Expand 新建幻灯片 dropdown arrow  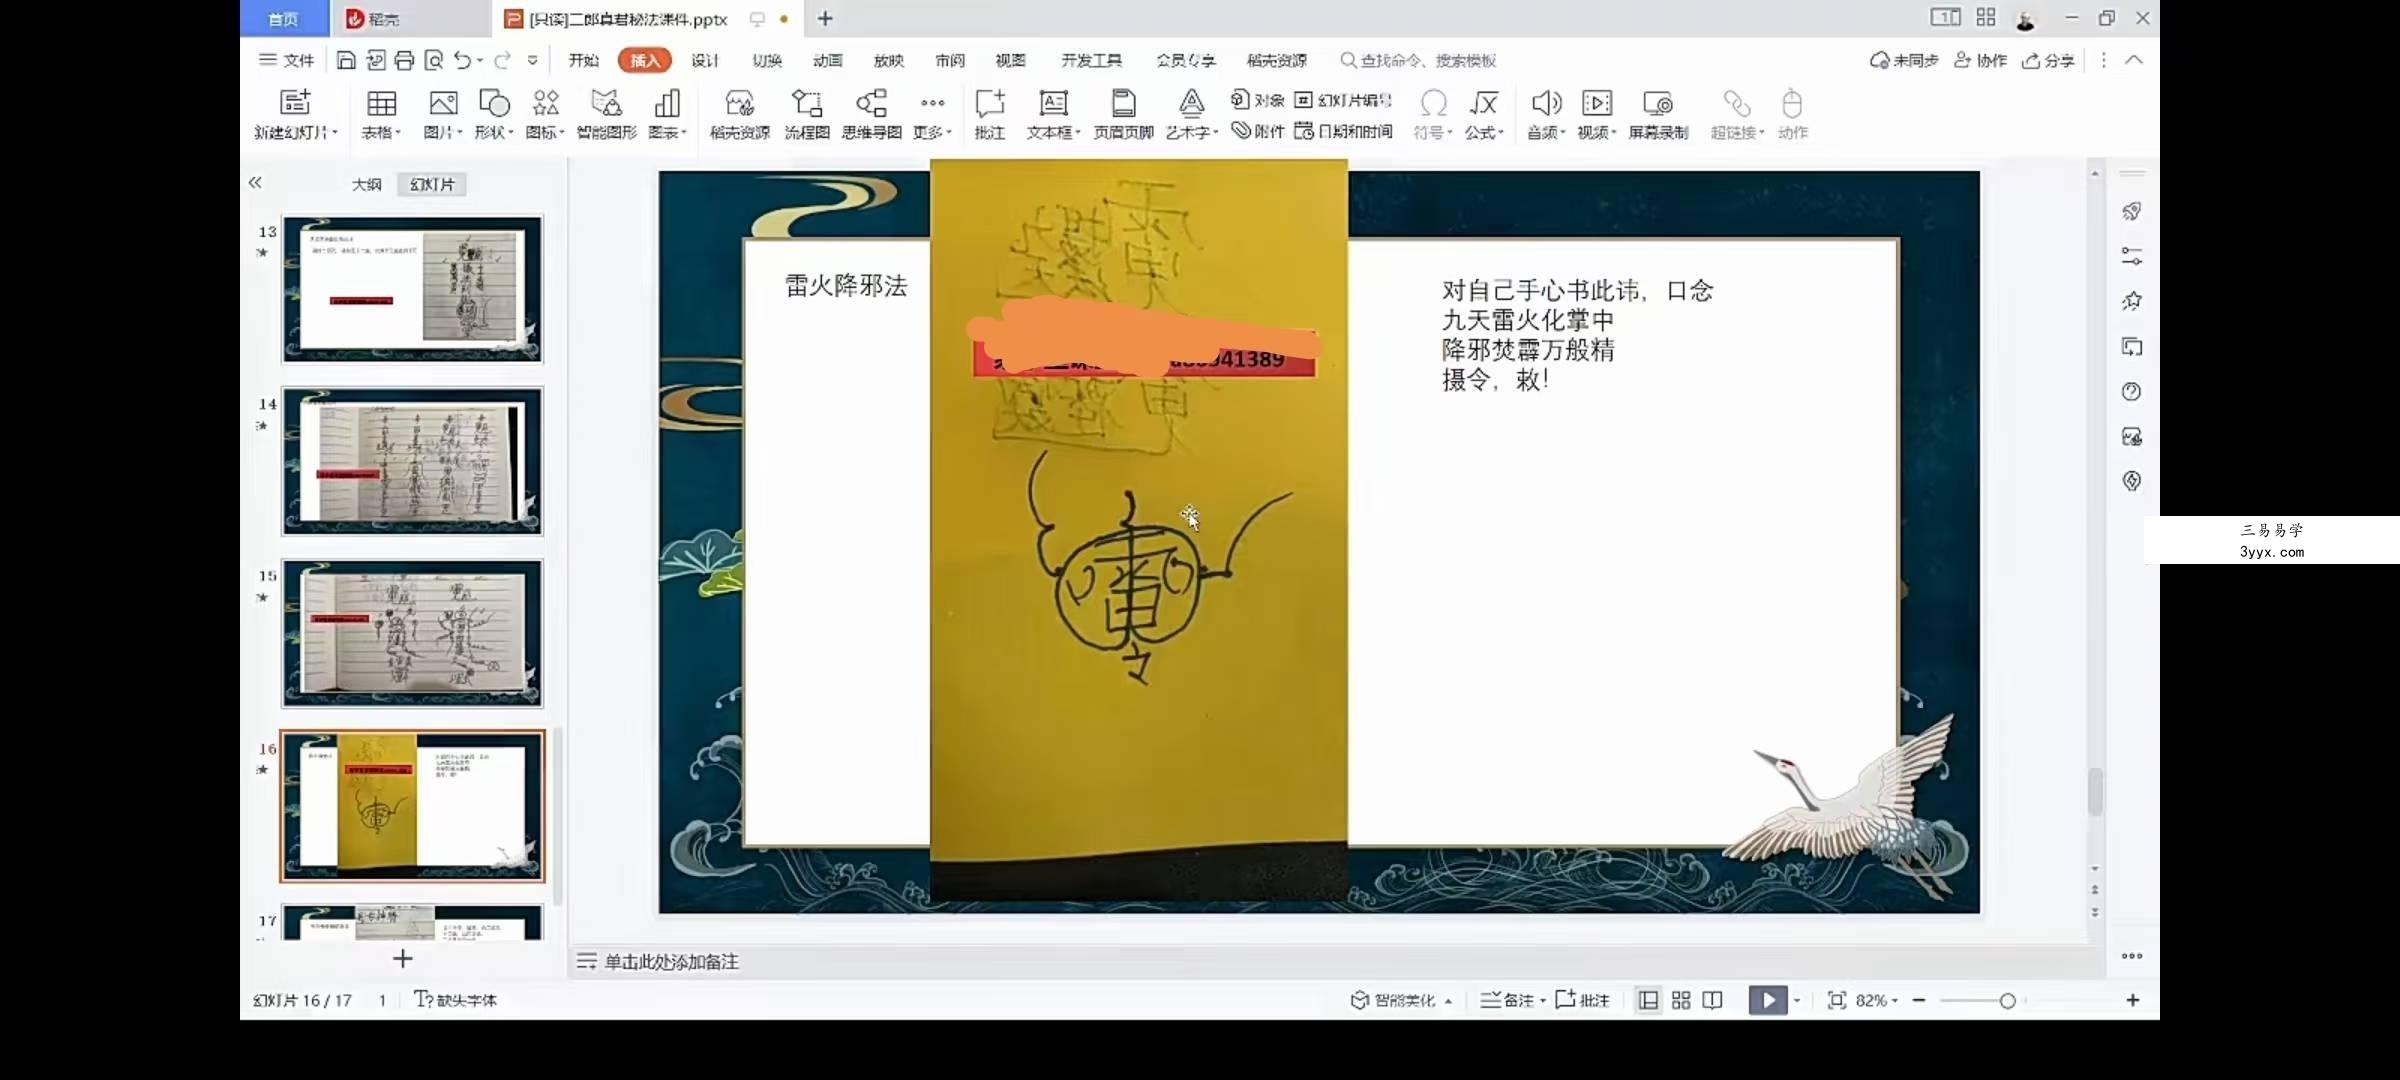point(335,132)
